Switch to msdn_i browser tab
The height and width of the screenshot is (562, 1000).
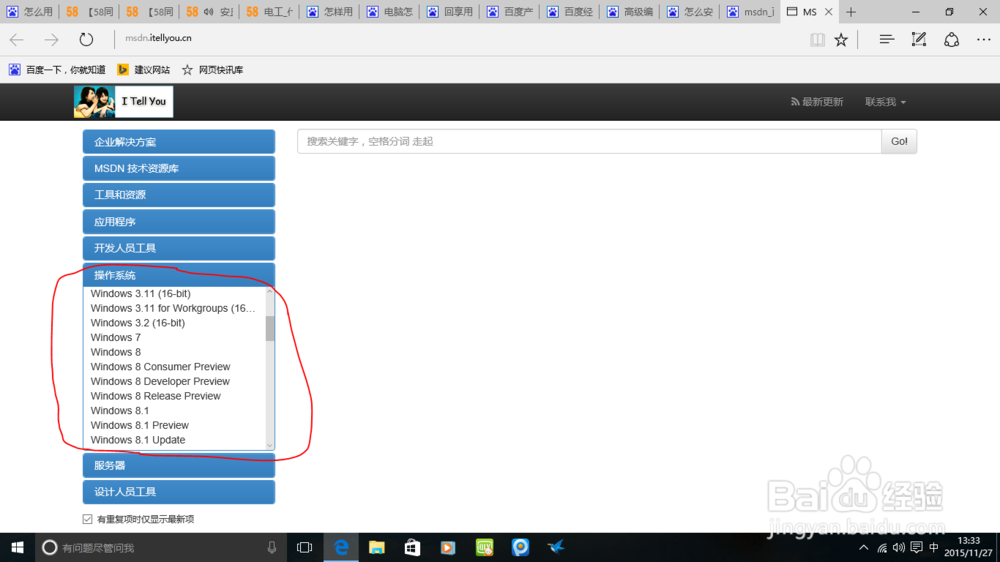tap(750, 11)
